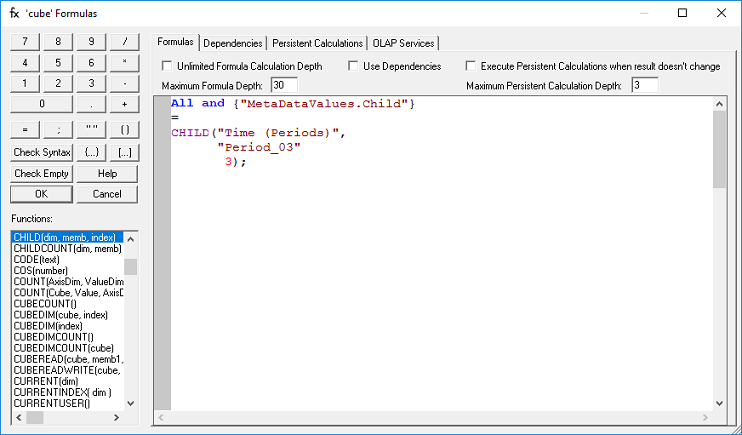Run Check Syntax on the formula

42,152
